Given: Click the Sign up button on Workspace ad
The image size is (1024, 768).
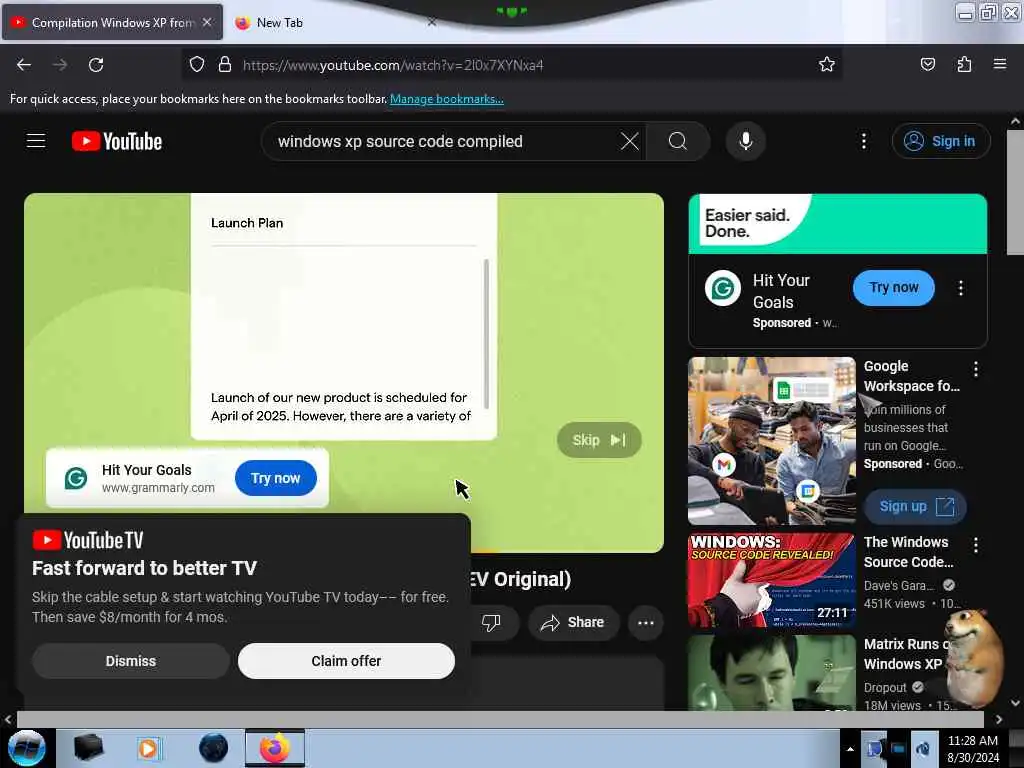Looking at the screenshot, I should point(915,507).
